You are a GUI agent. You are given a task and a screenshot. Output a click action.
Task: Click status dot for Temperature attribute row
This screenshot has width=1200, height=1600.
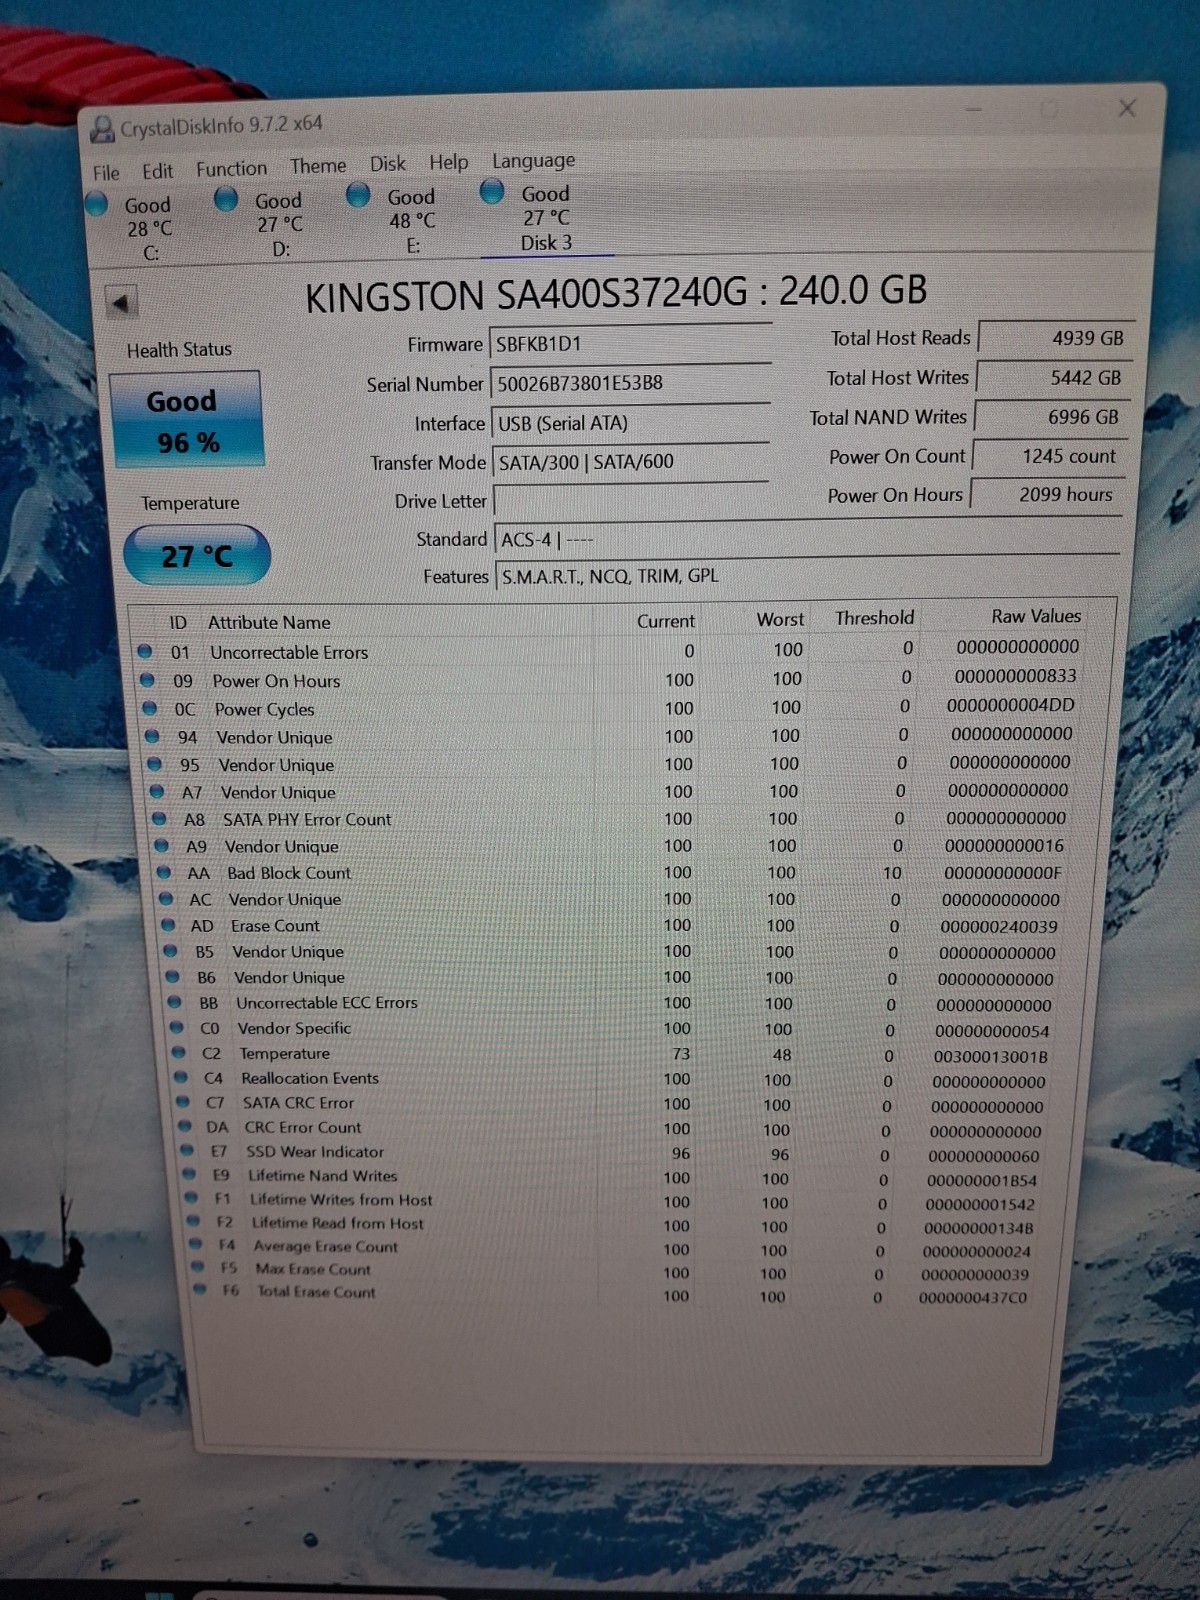click(x=179, y=1052)
